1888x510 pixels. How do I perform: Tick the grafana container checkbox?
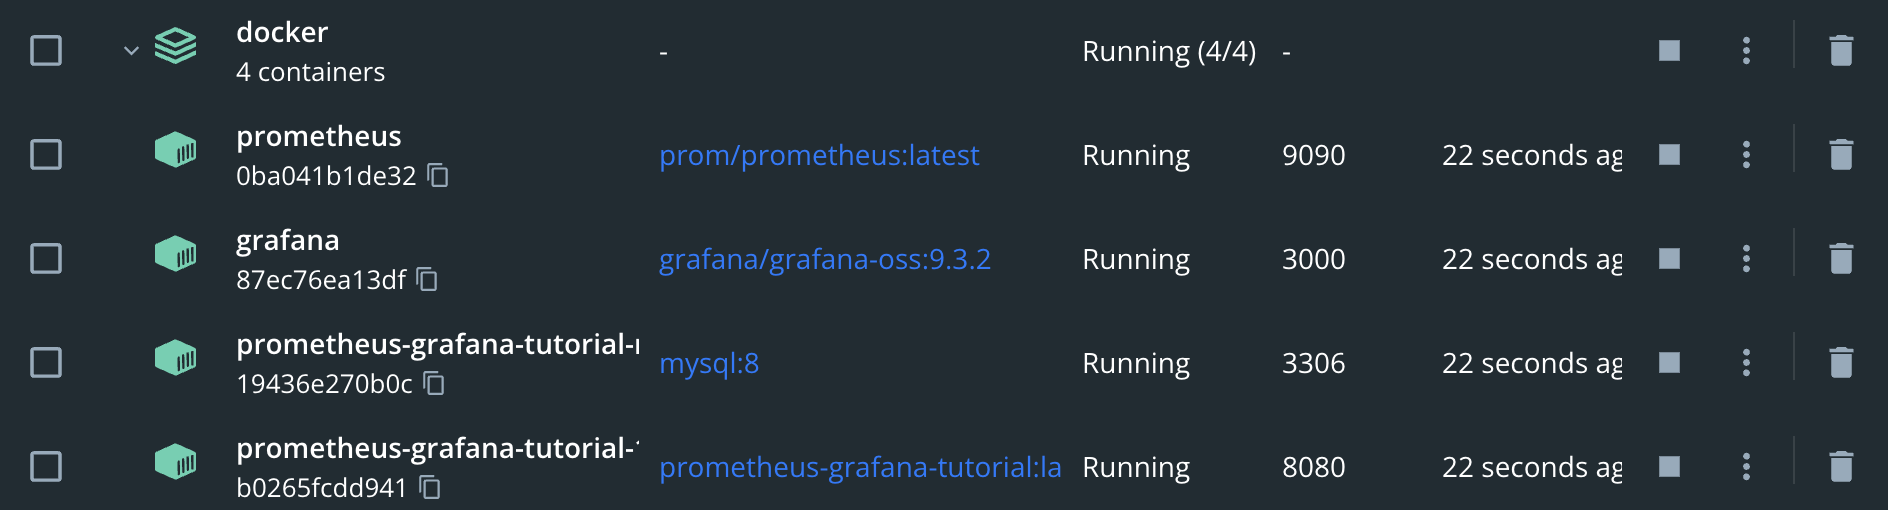pos(46,259)
